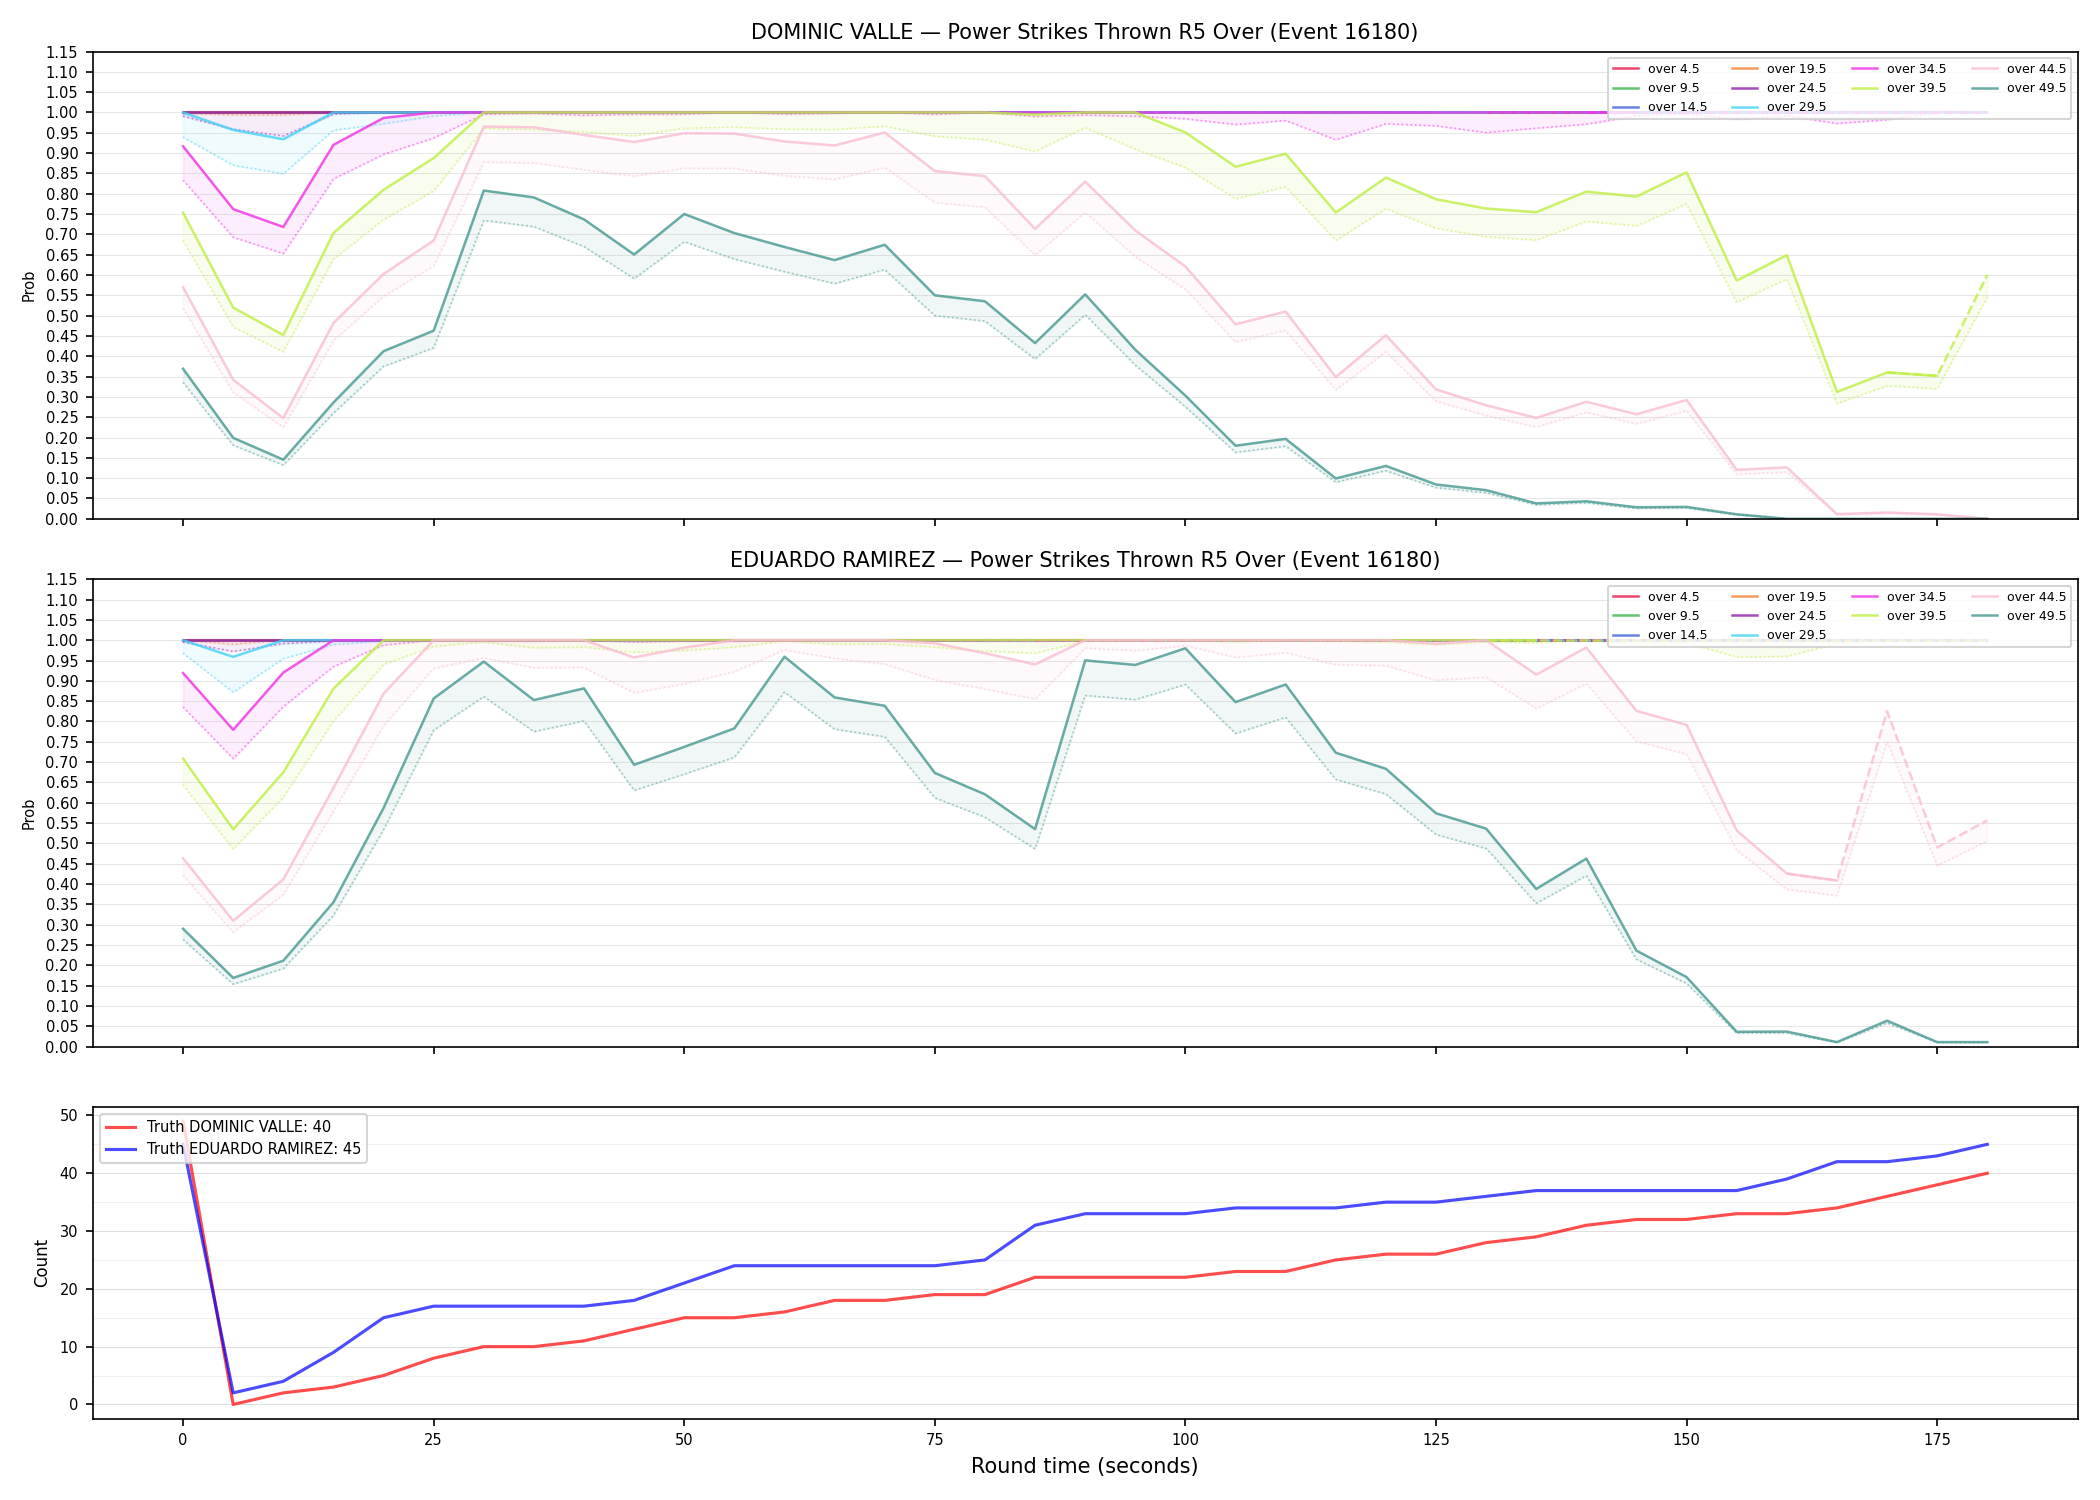Click the Count axis tick label 40

point(69,1173)
